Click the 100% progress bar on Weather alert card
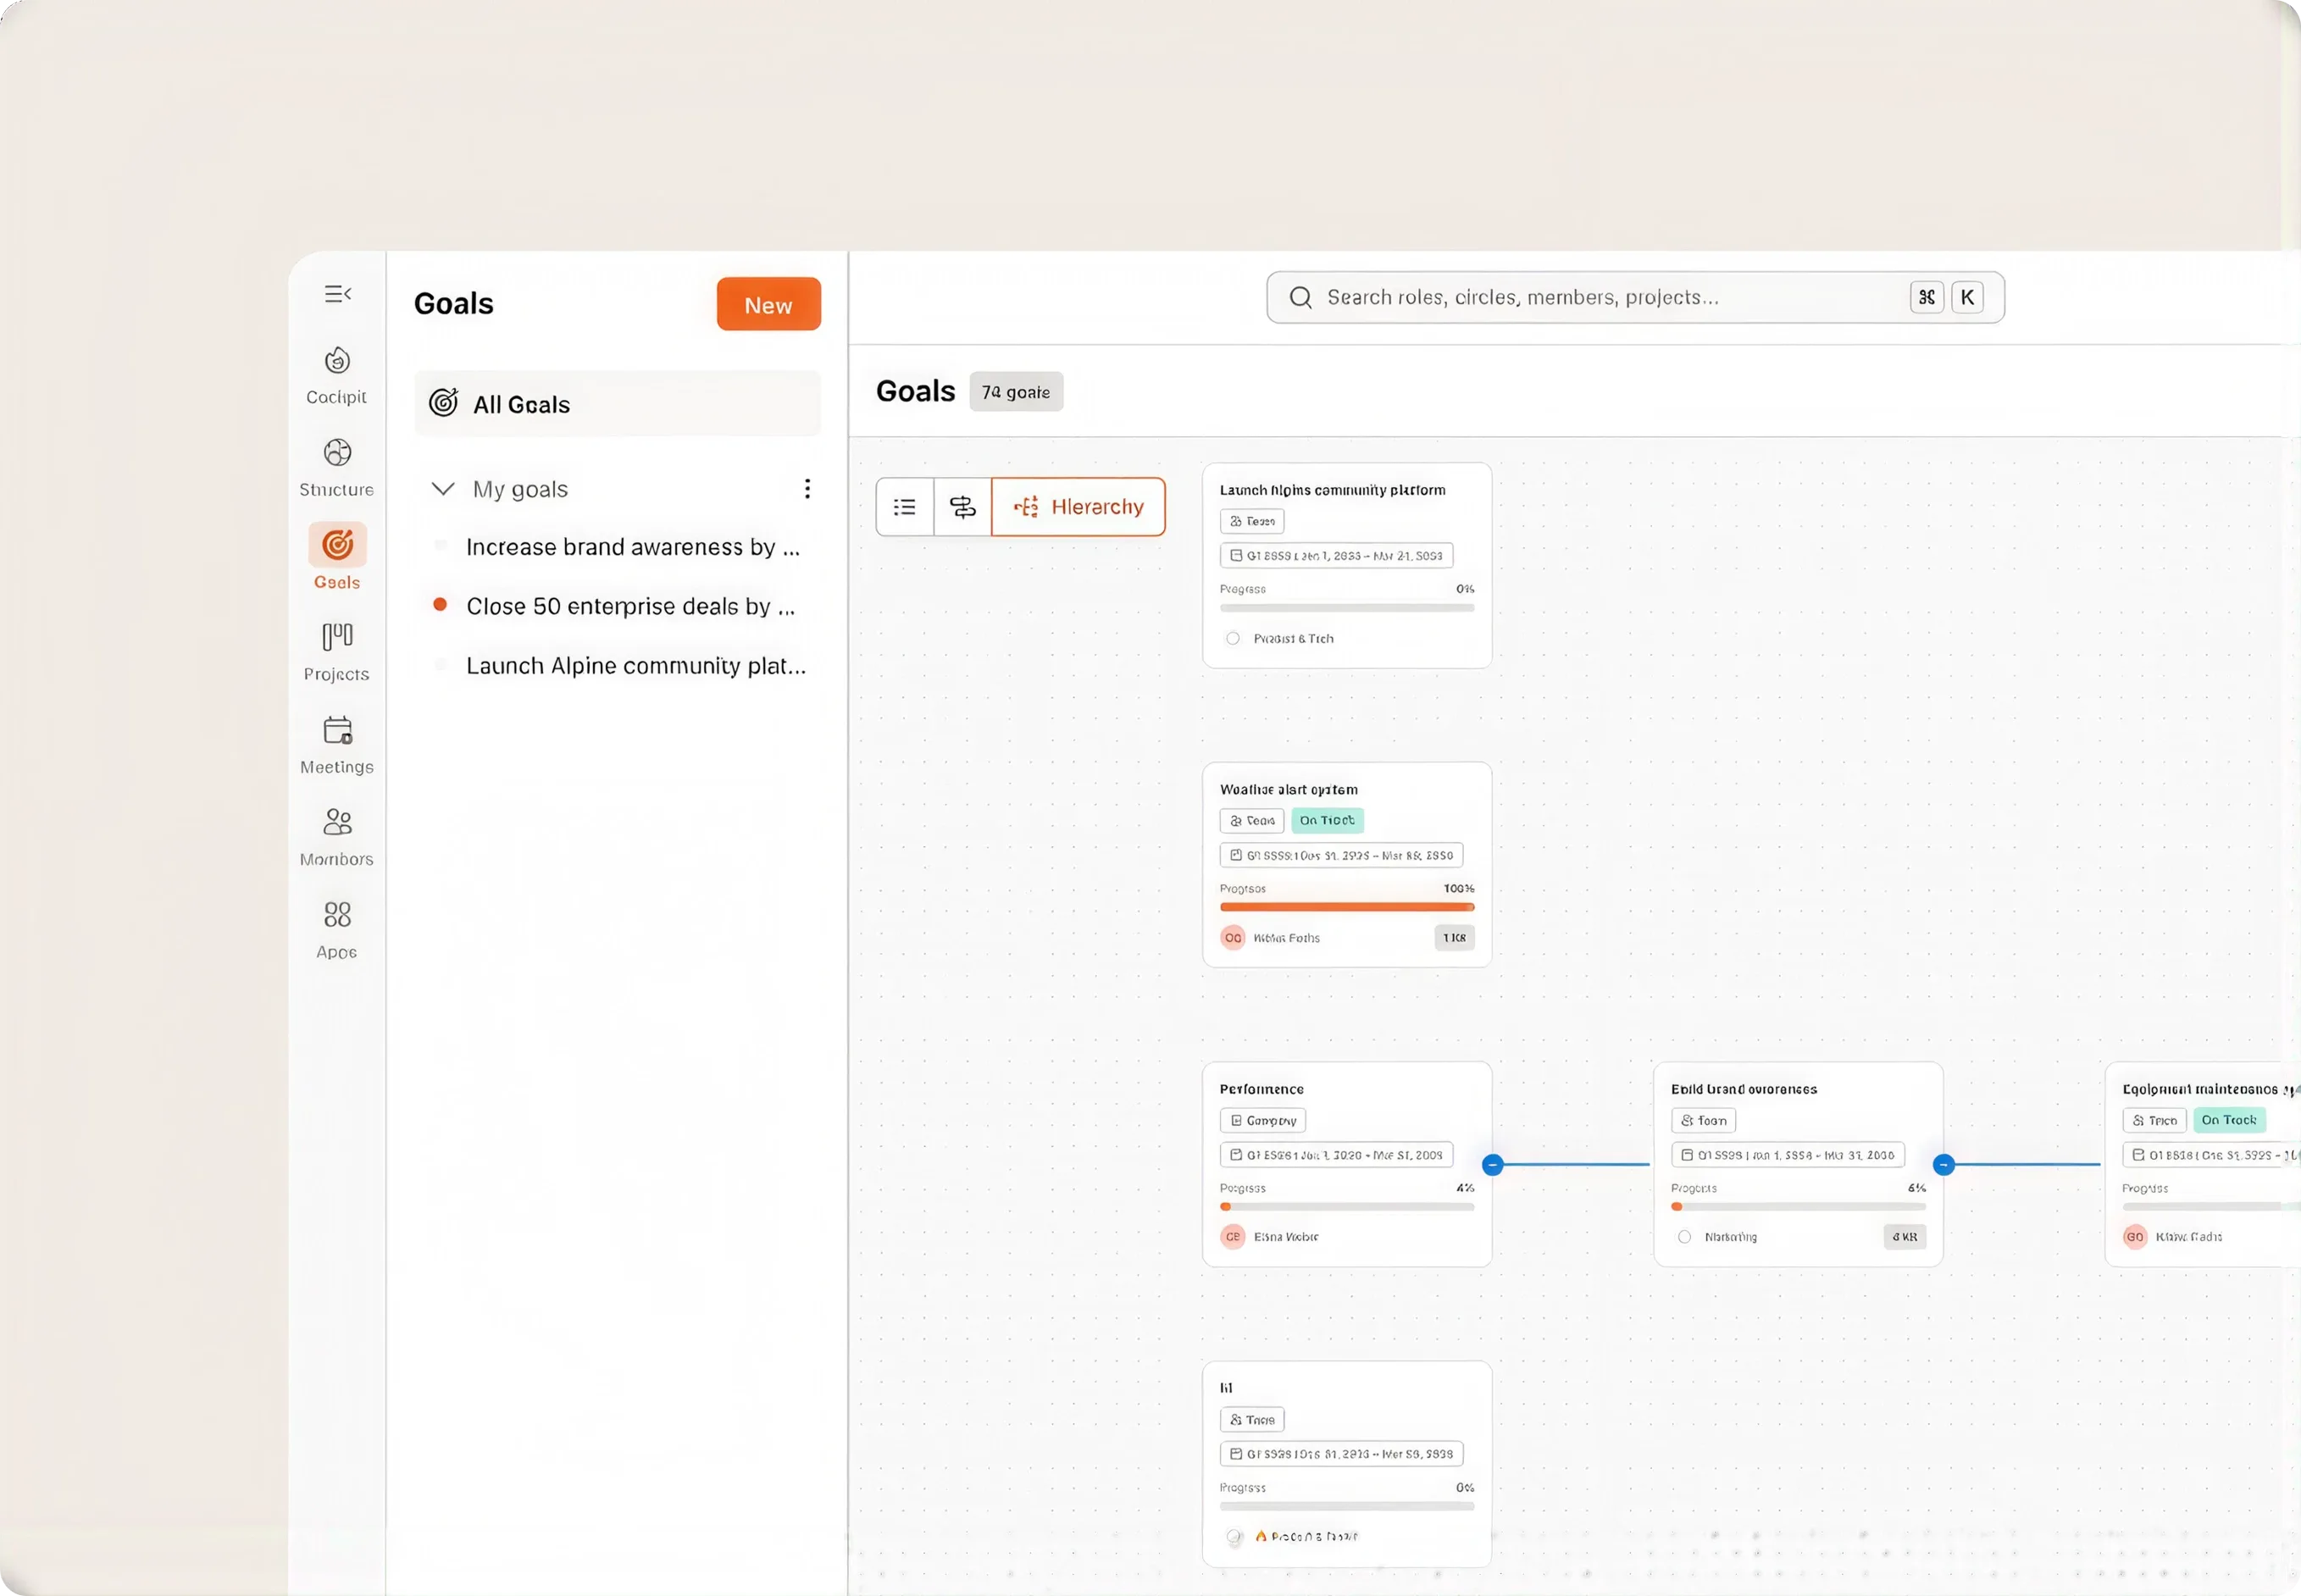The image size is (2301, 1596). point(1347,907)
